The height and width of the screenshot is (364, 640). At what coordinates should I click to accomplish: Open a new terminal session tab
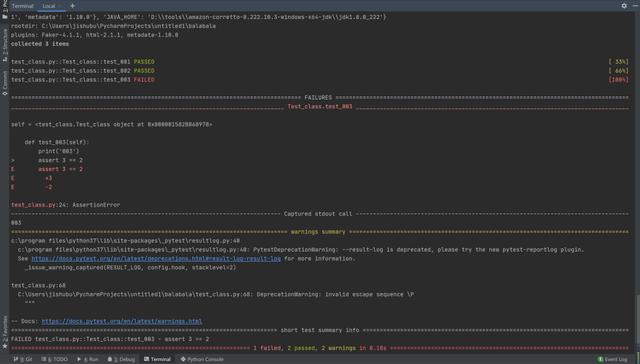pyautogui.click(x=72, y=6)
